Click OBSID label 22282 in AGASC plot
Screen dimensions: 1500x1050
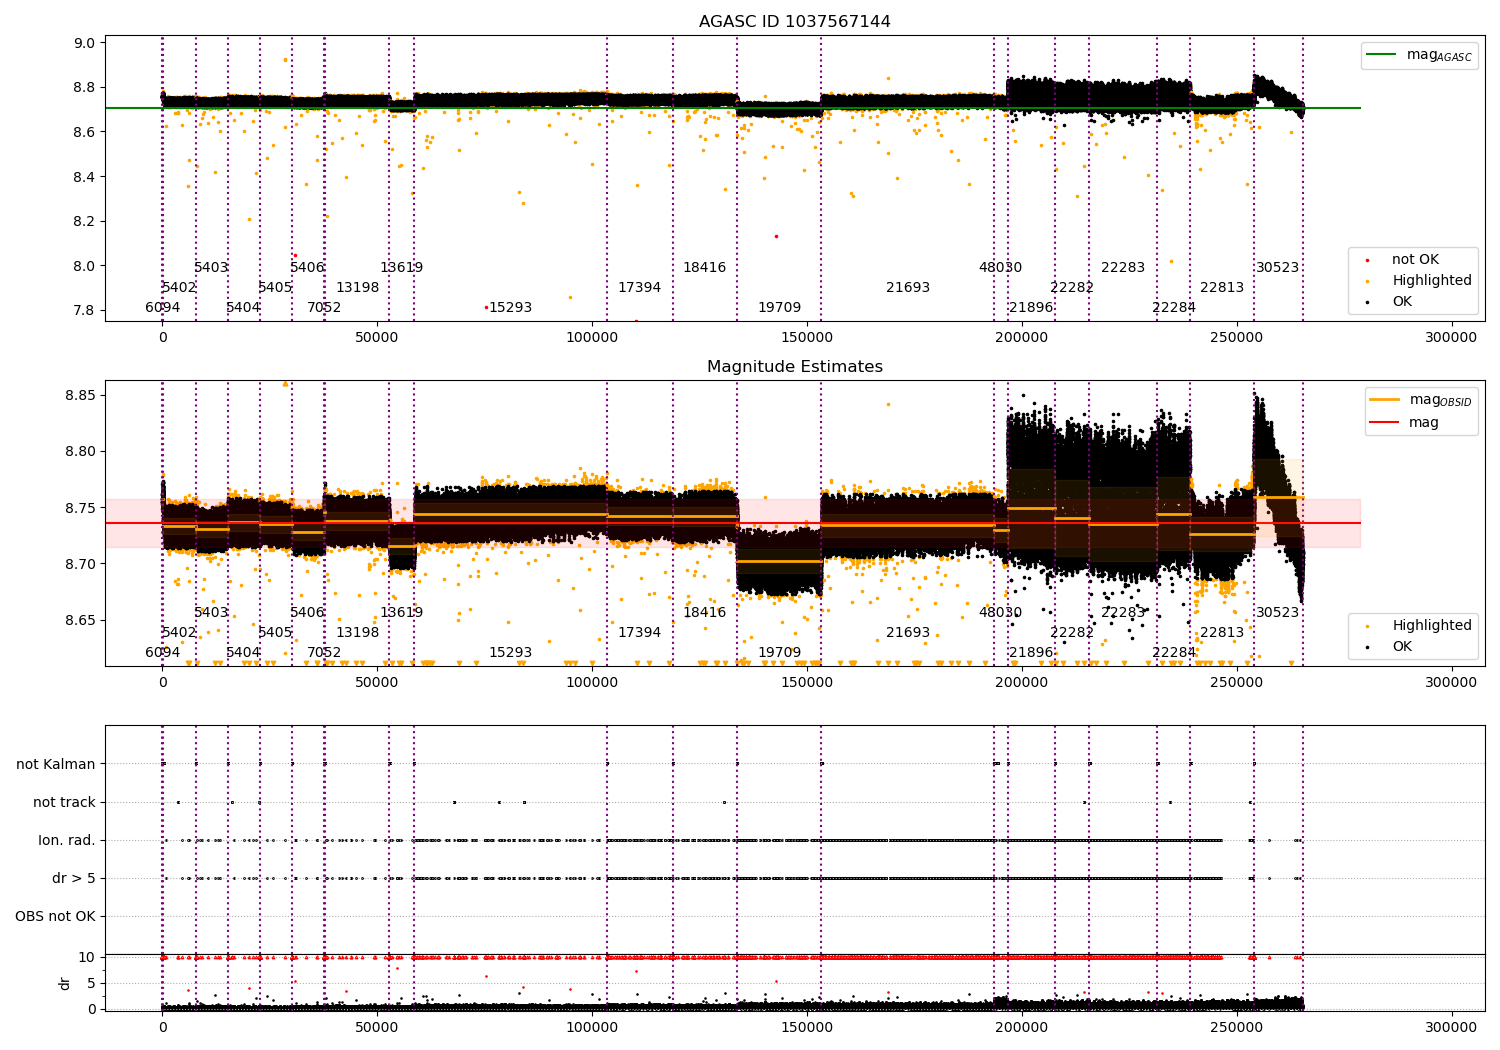tap(1072, 288)
